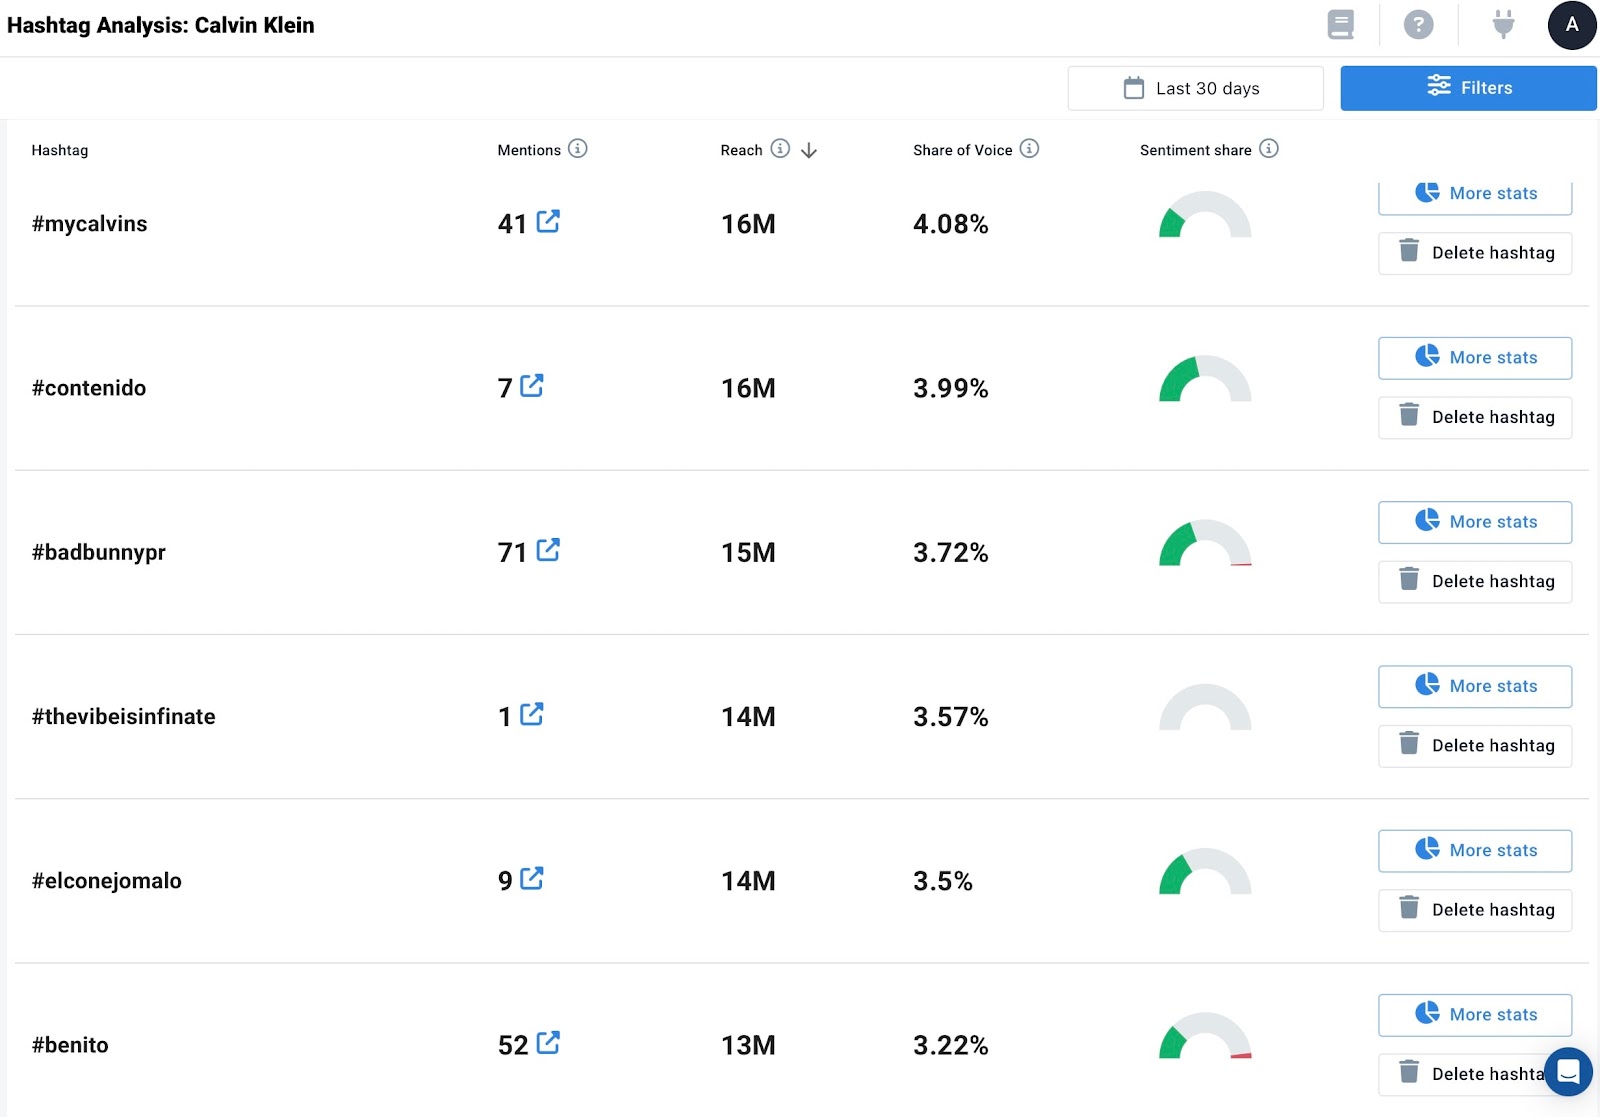Click the 15M reach value
Viewport: 1600px width, 1117px height.
pyautogui.click(x=748, y=552)
